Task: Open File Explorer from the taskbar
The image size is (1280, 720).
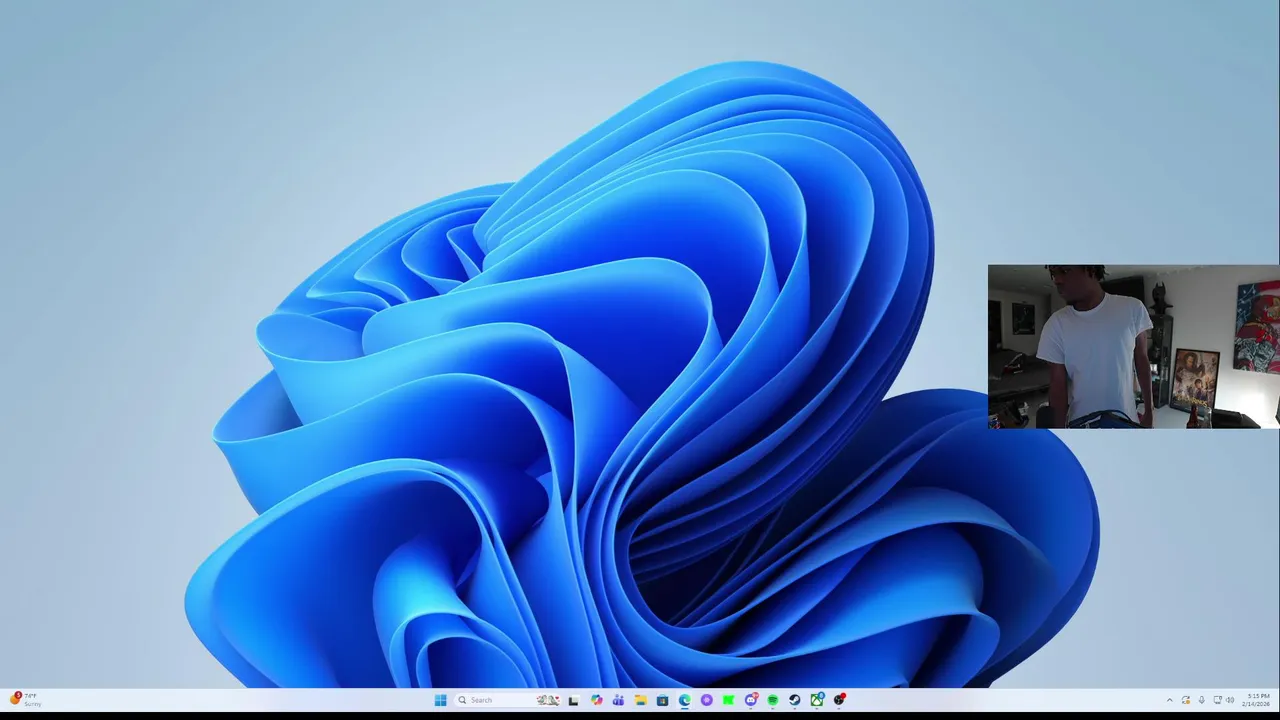Action: tap(641, 700)
